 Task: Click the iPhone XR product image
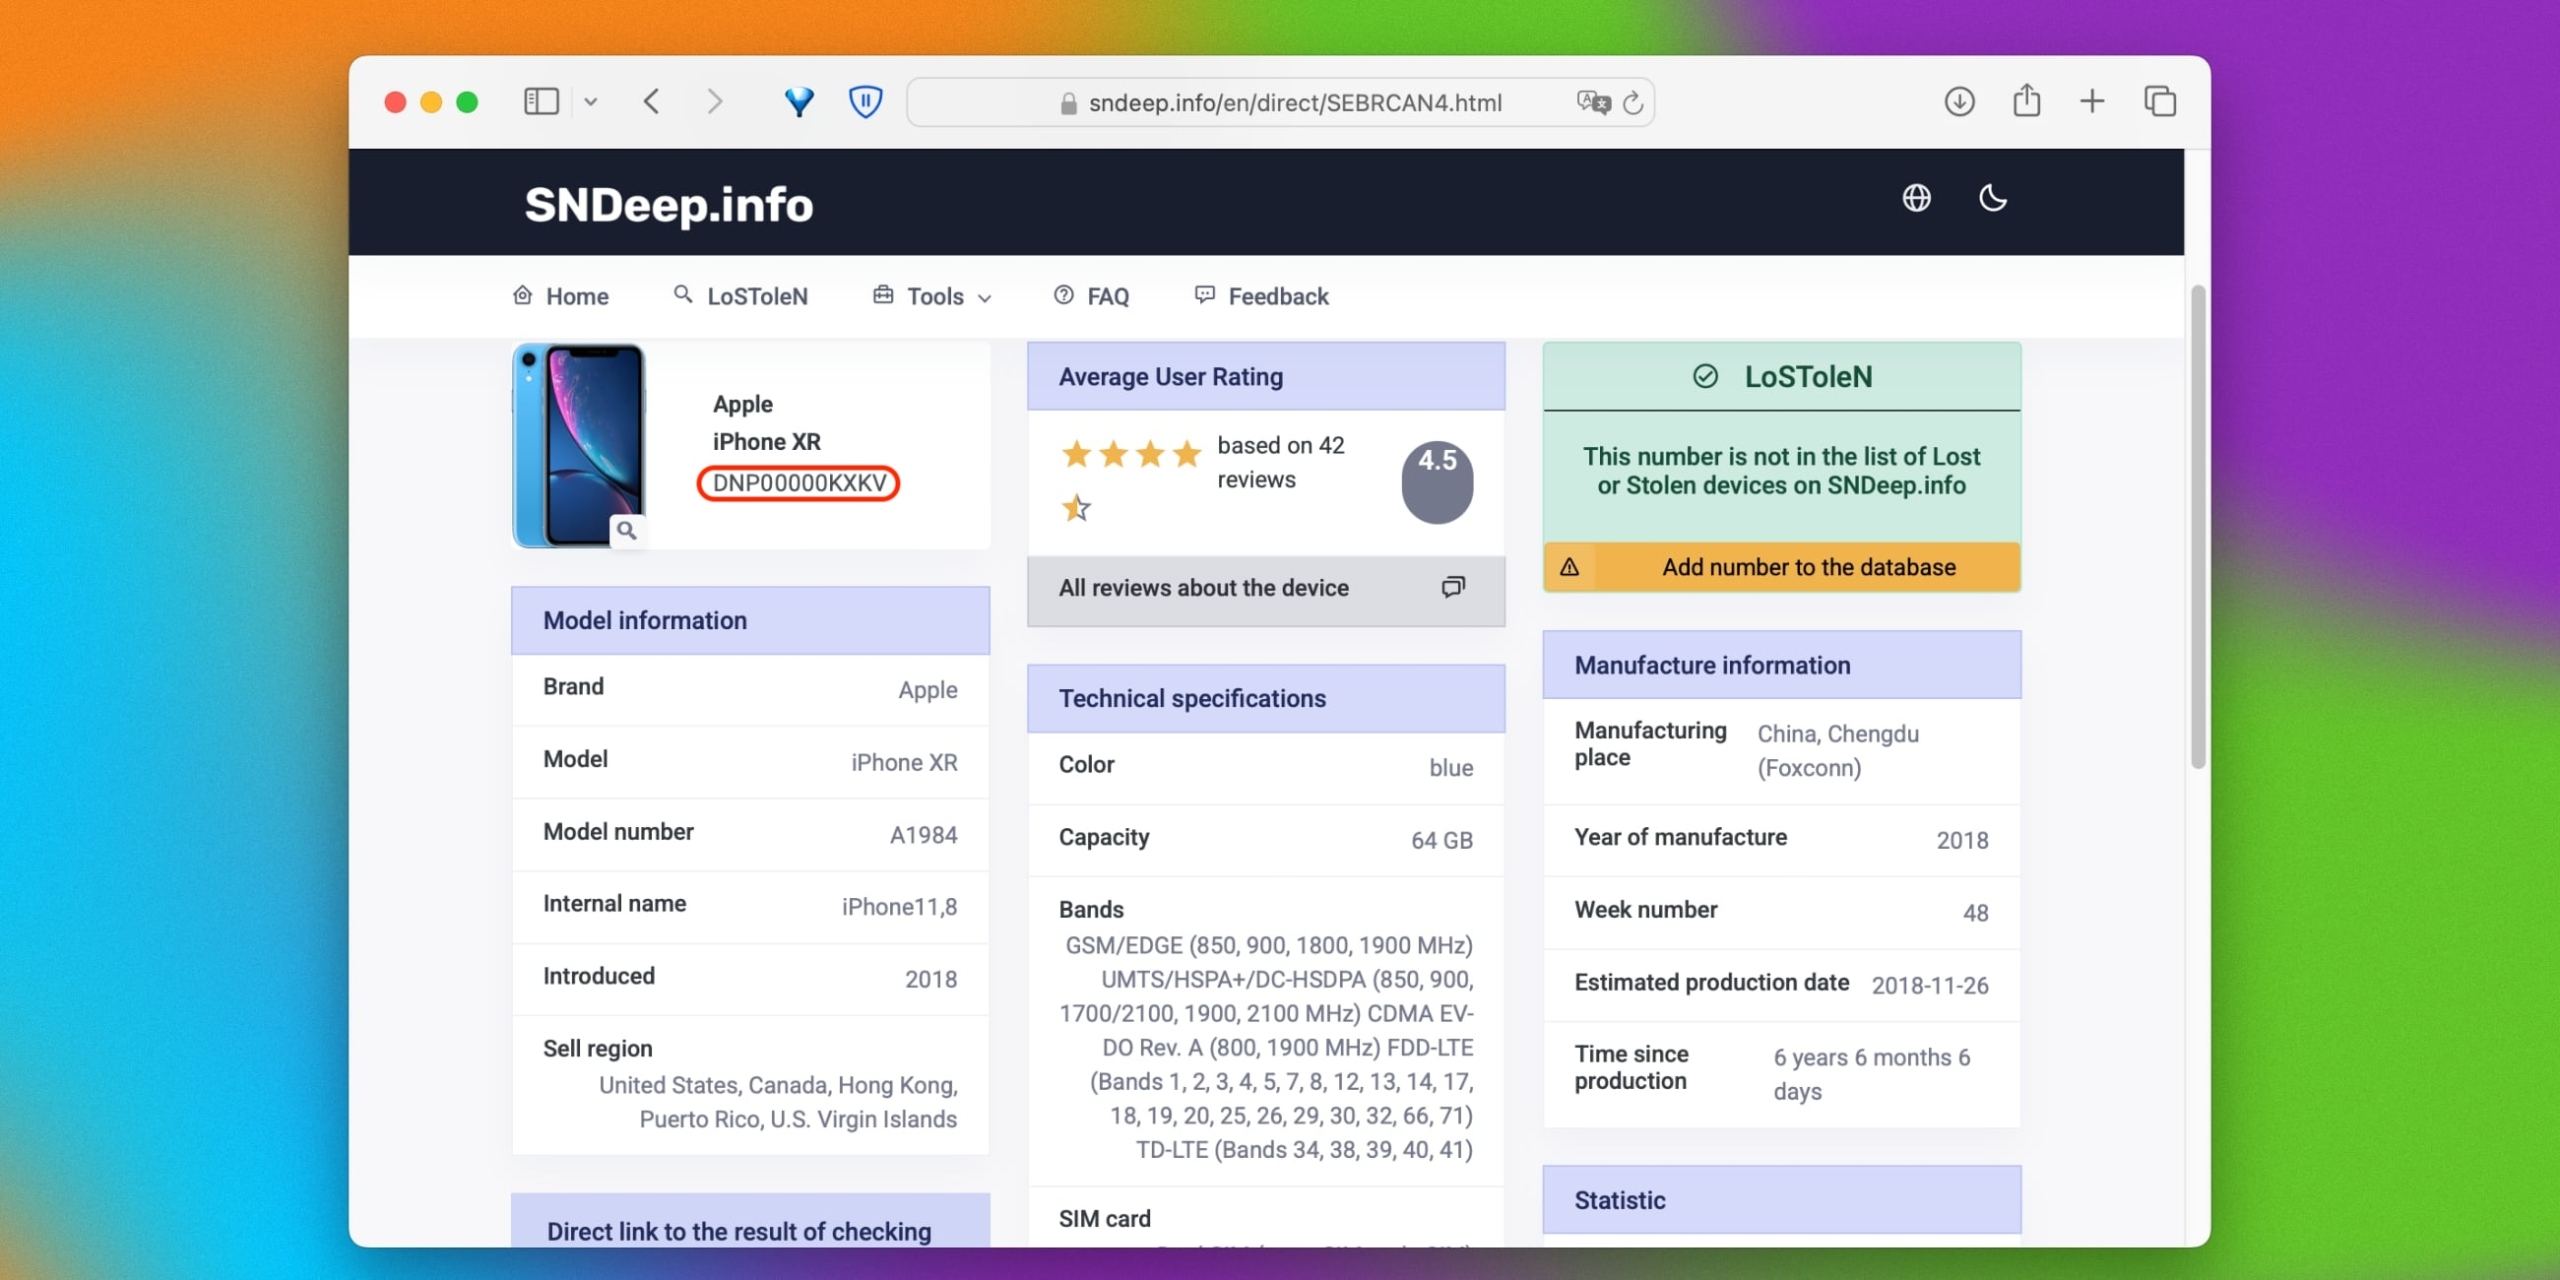click(x=579, y=446)
